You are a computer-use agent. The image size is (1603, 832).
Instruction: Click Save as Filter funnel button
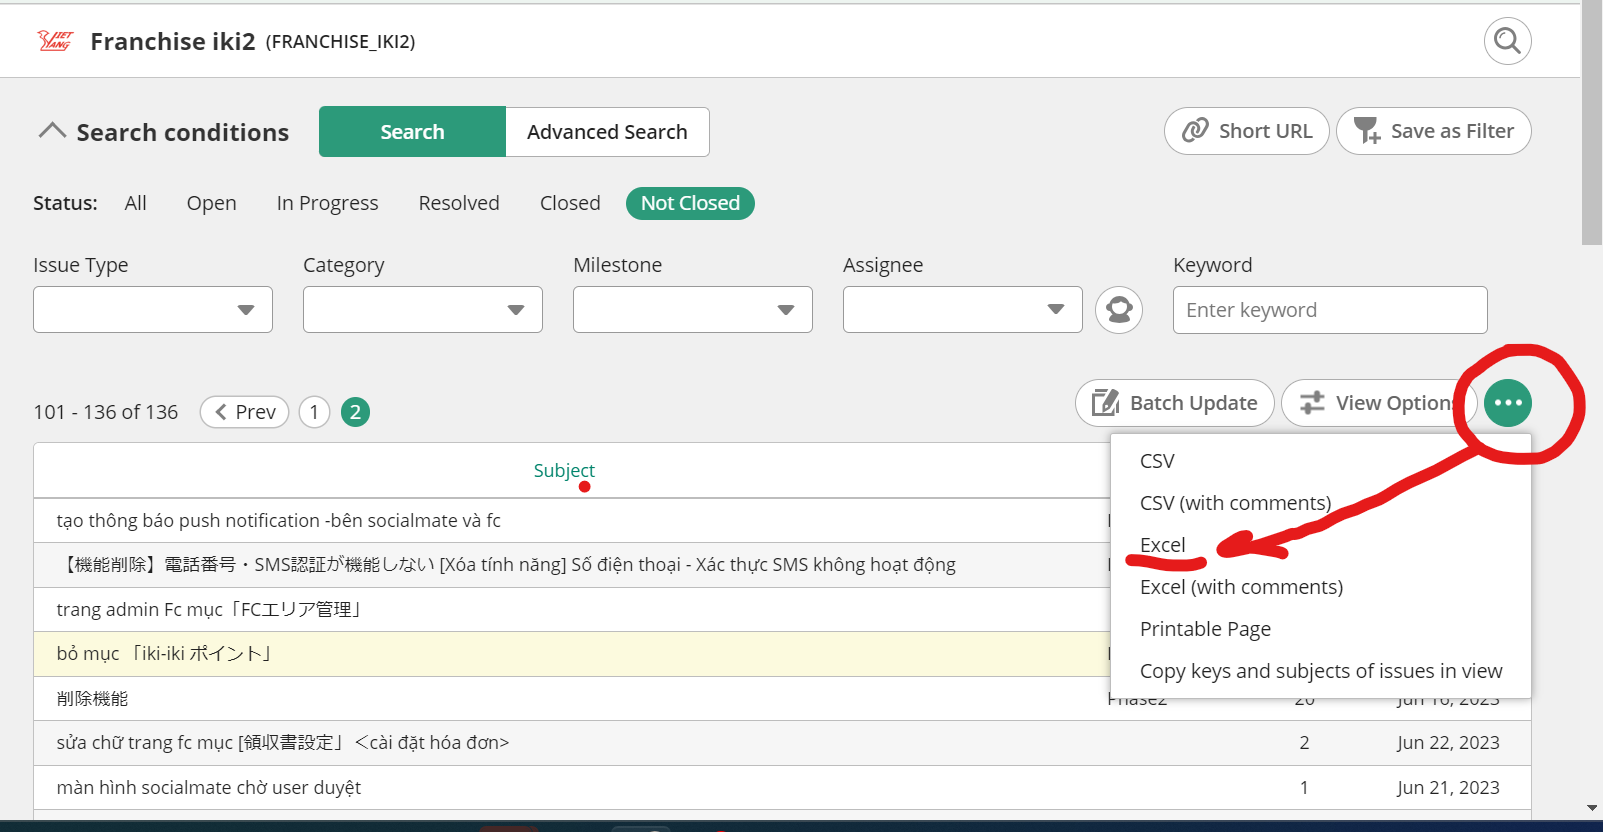(x=1433, y=131)
